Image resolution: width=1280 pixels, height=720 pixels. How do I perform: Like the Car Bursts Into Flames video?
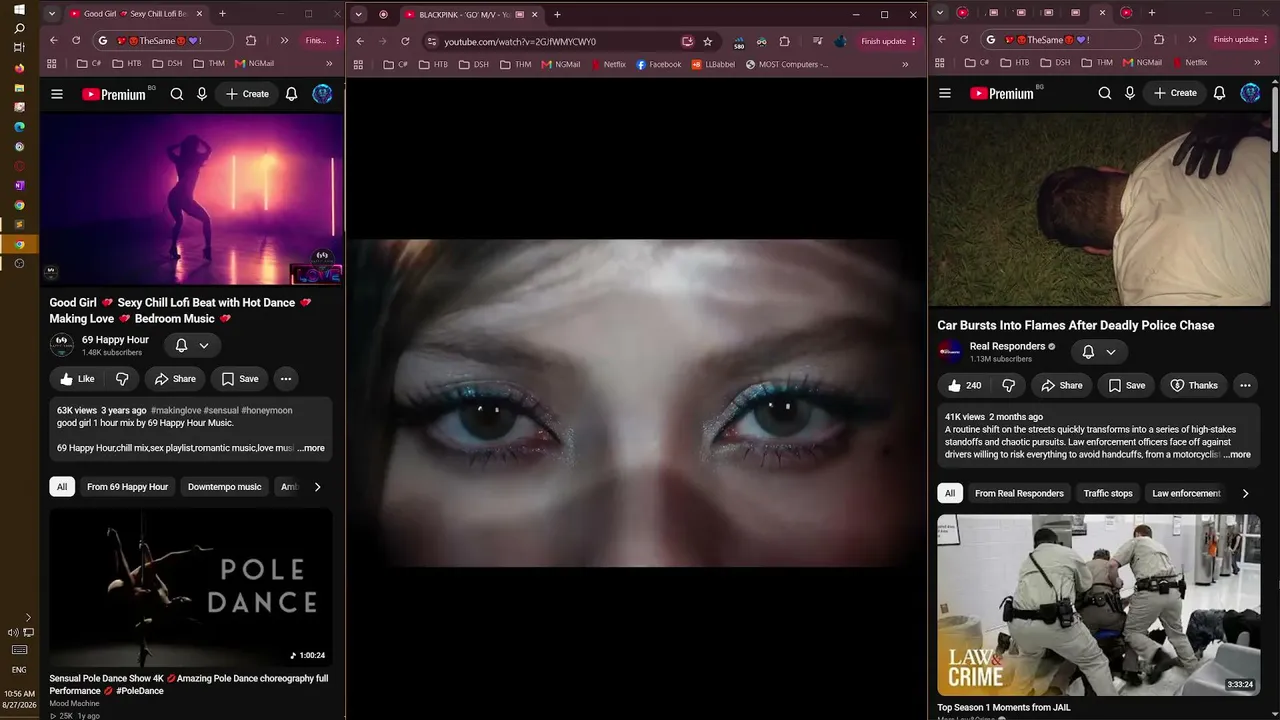(x=964, y=385)
